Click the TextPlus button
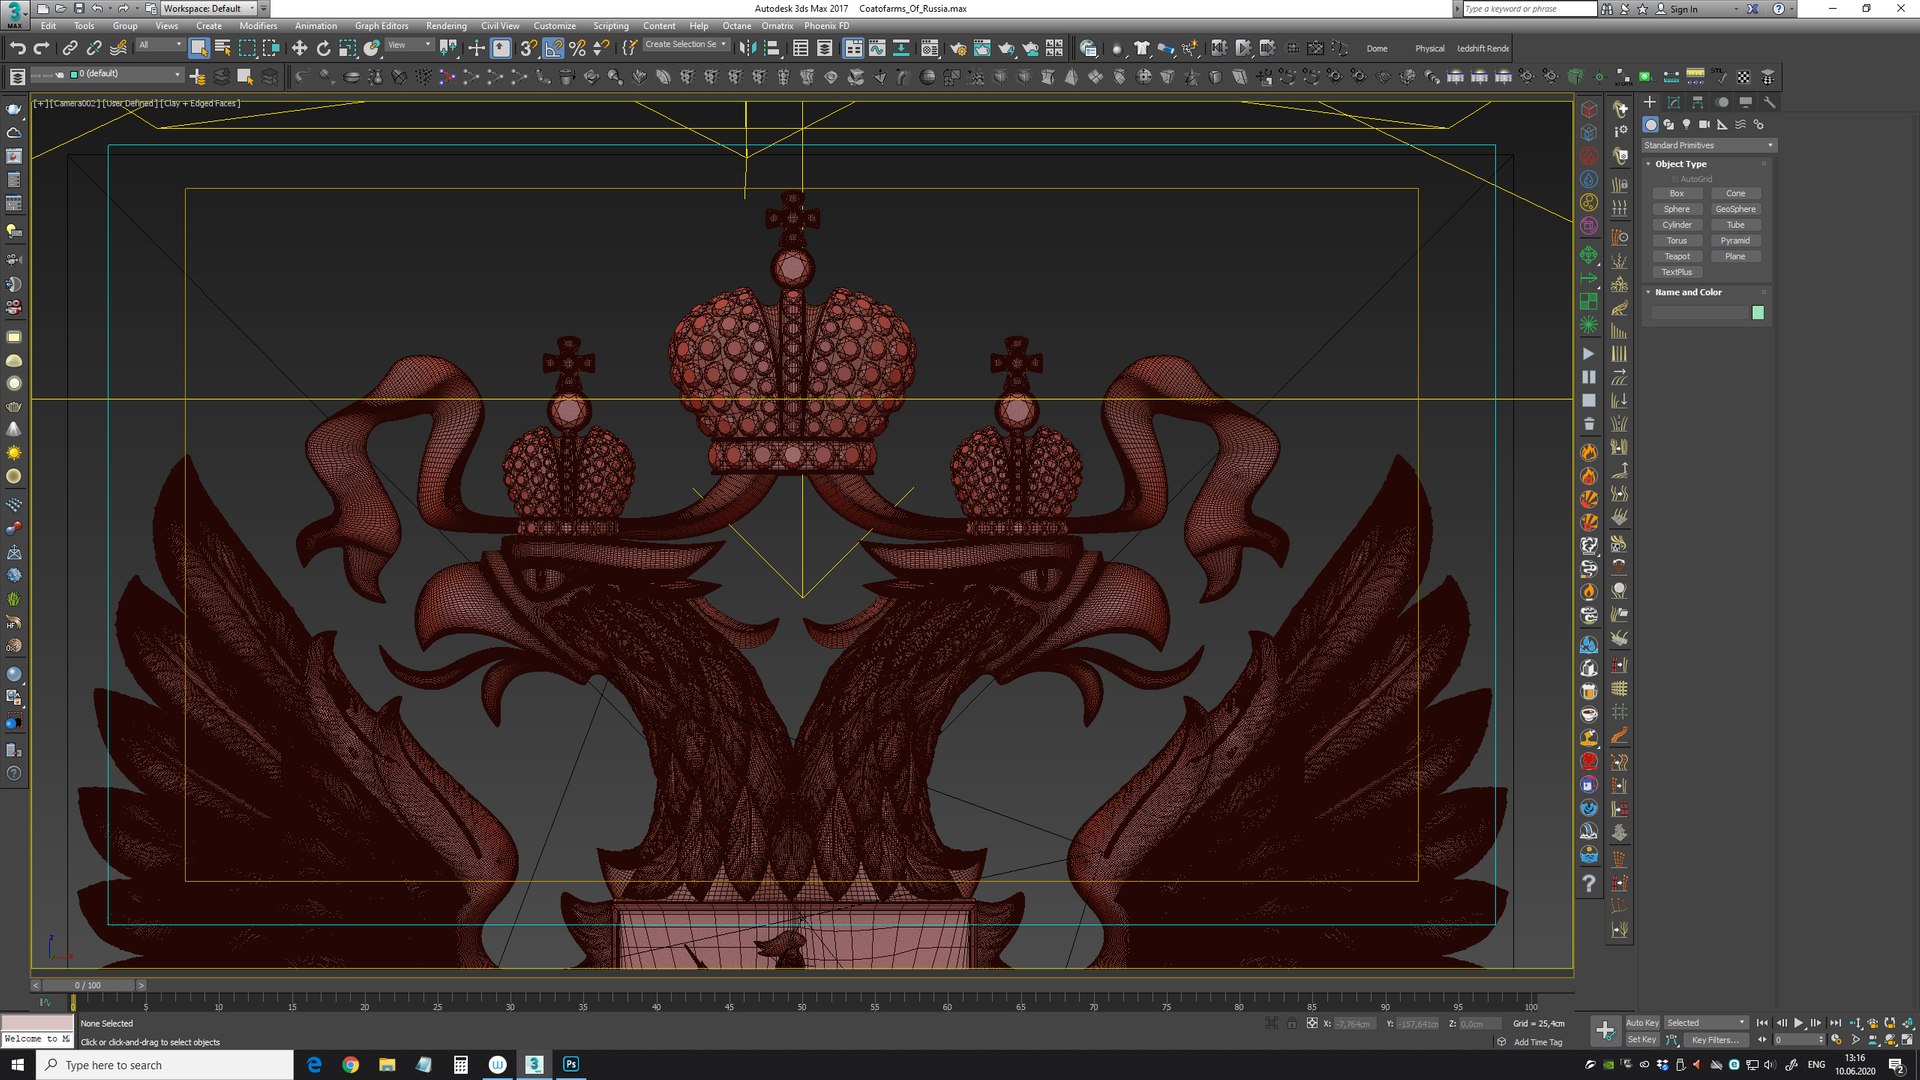 coord(1677,272)
